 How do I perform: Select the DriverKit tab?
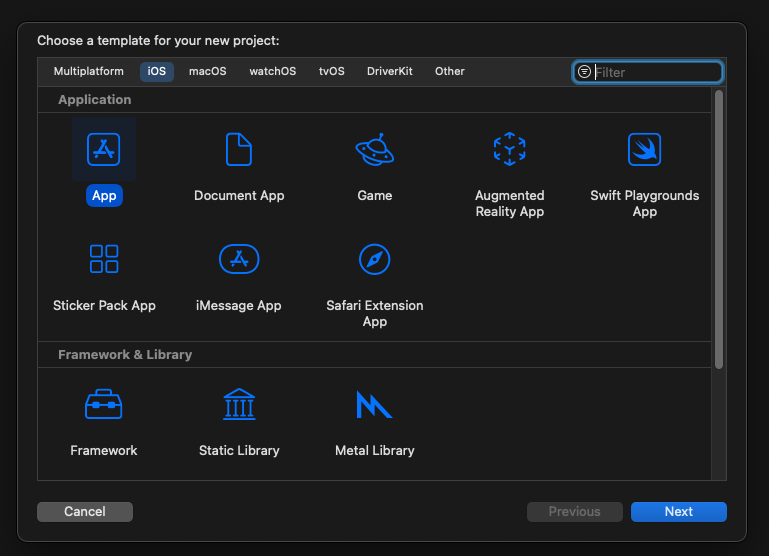pos(390,72)
